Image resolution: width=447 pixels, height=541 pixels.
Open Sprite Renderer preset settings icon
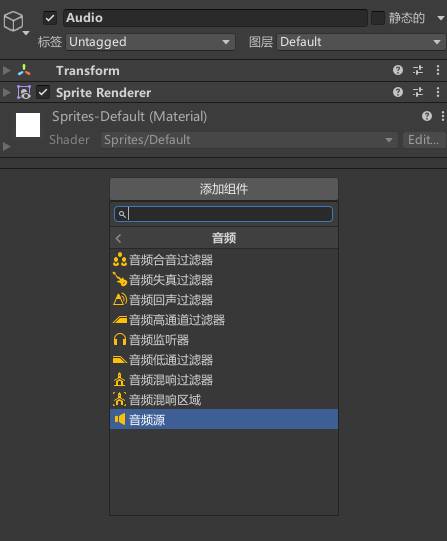(418, 92)
